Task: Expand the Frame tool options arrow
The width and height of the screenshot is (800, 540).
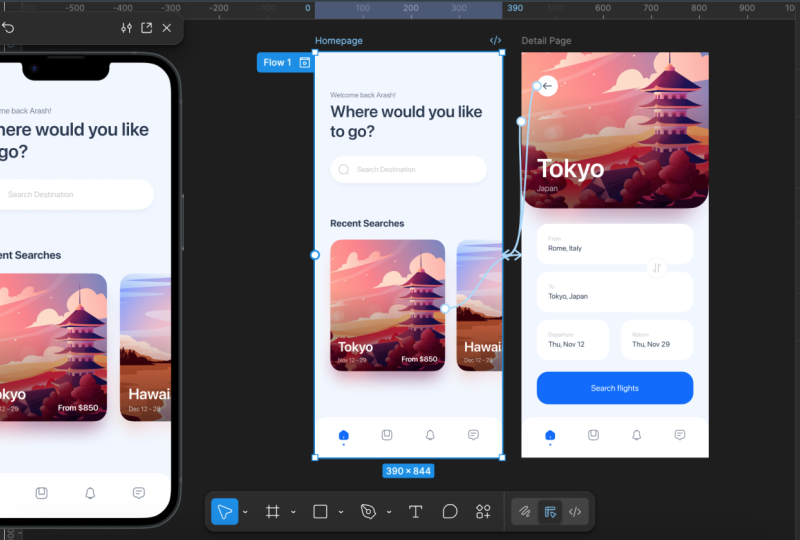Action: [x=293, y=512]
